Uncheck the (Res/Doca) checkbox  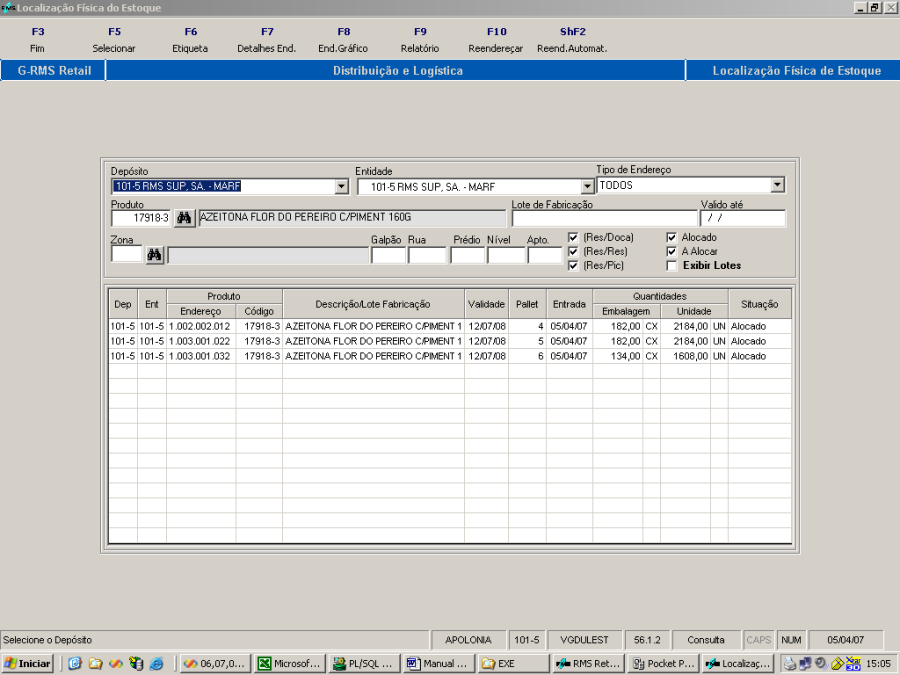pyautogui.click(x=573, y=237)
